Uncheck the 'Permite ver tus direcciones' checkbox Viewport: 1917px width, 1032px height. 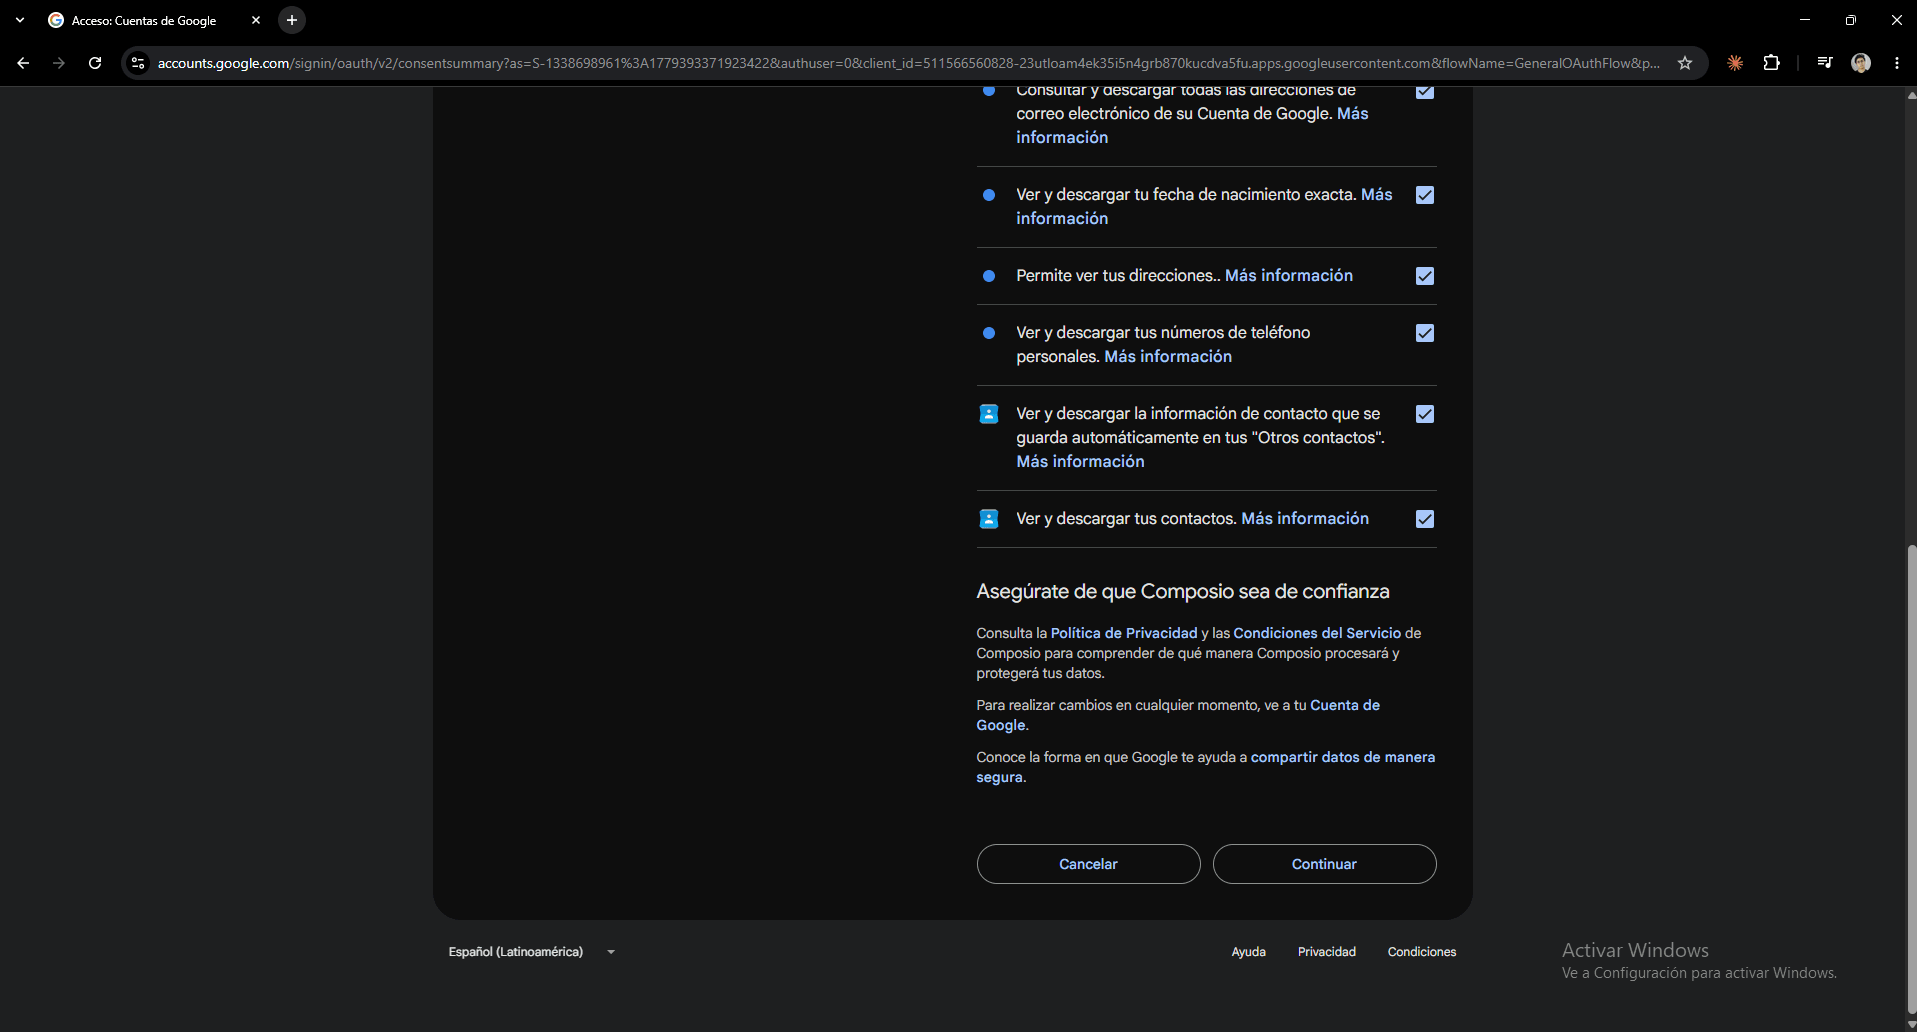(1425, 276)
